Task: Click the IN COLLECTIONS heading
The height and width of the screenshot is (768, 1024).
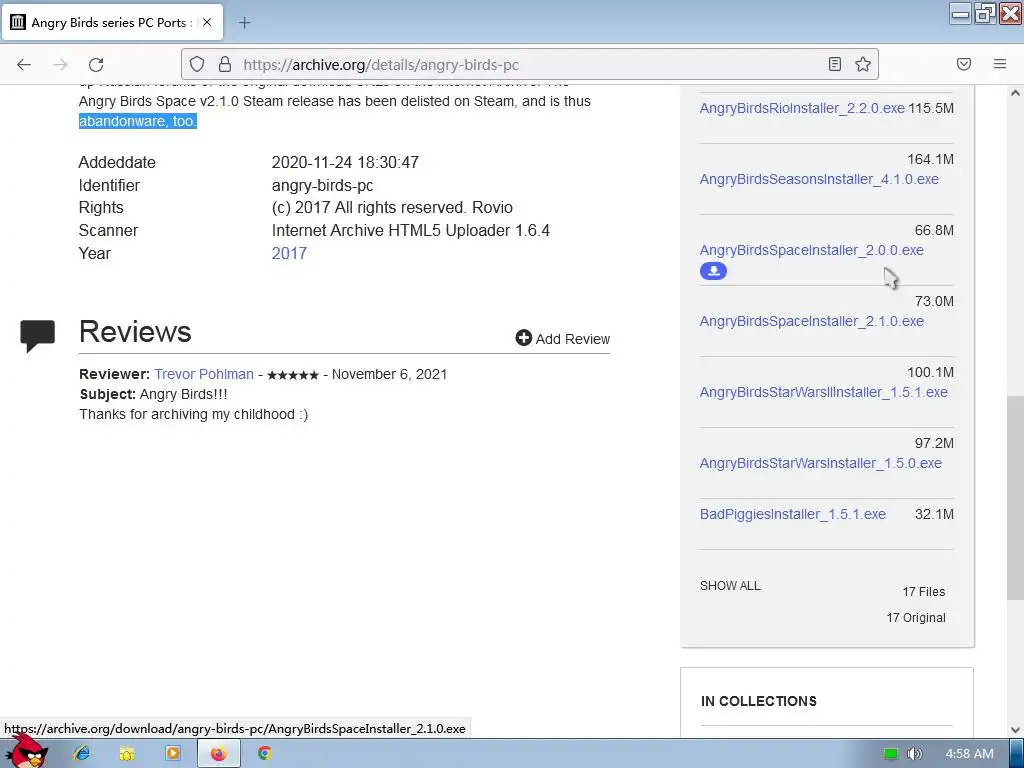Action: tap(759, 701)
